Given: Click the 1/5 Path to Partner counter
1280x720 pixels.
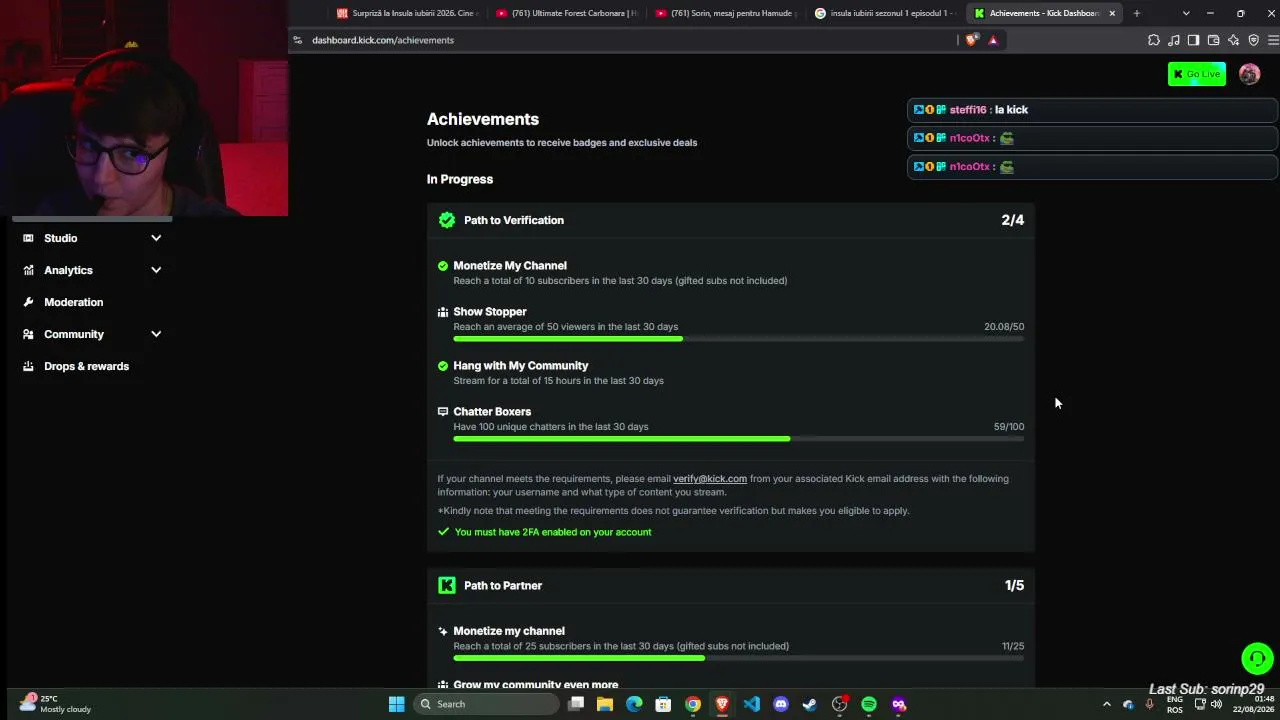Looking at the screenshot, I should point(1014,585).
